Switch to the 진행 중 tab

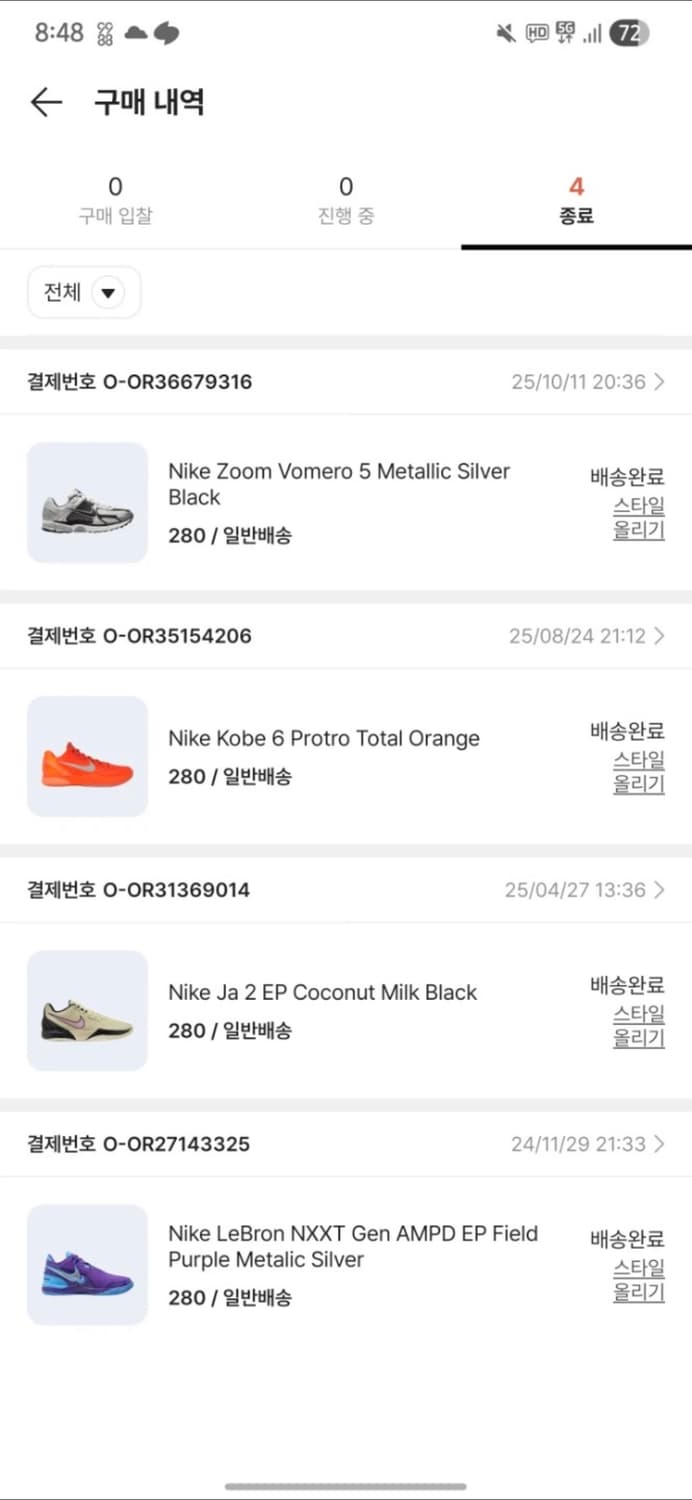coord(345,197)
